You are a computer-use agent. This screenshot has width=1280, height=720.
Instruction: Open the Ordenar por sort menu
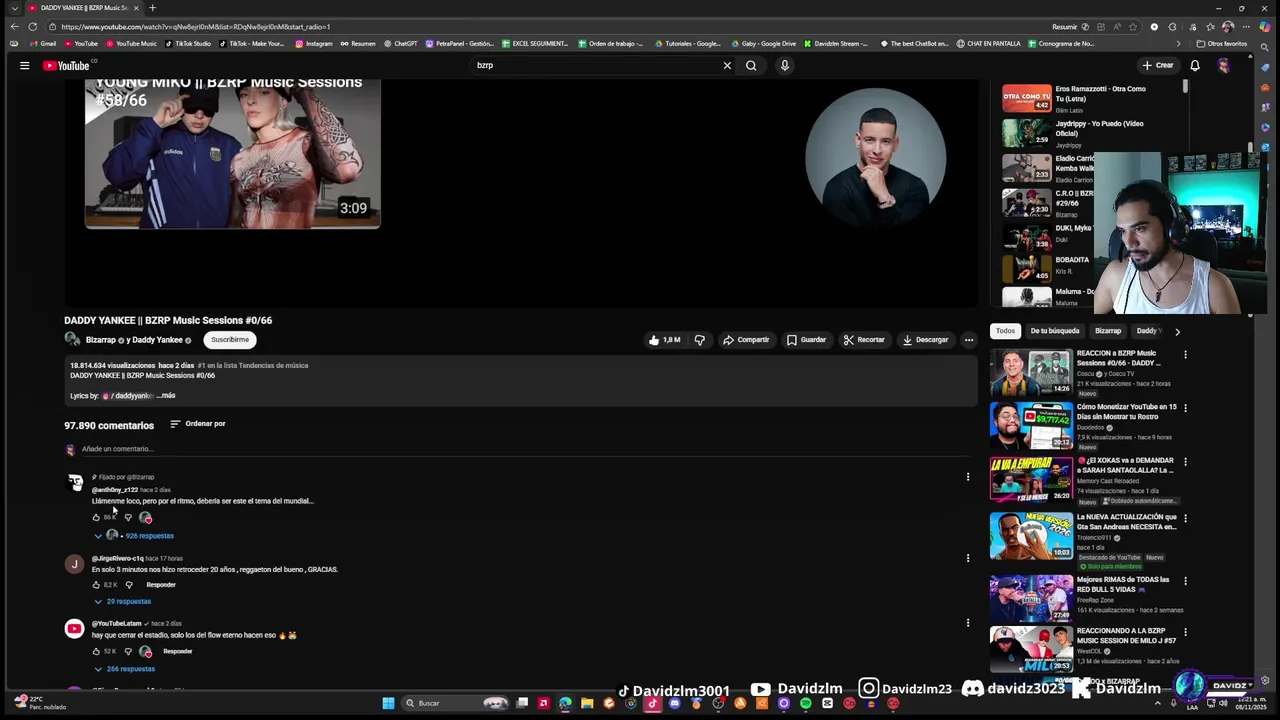click(x=197, y=424)
